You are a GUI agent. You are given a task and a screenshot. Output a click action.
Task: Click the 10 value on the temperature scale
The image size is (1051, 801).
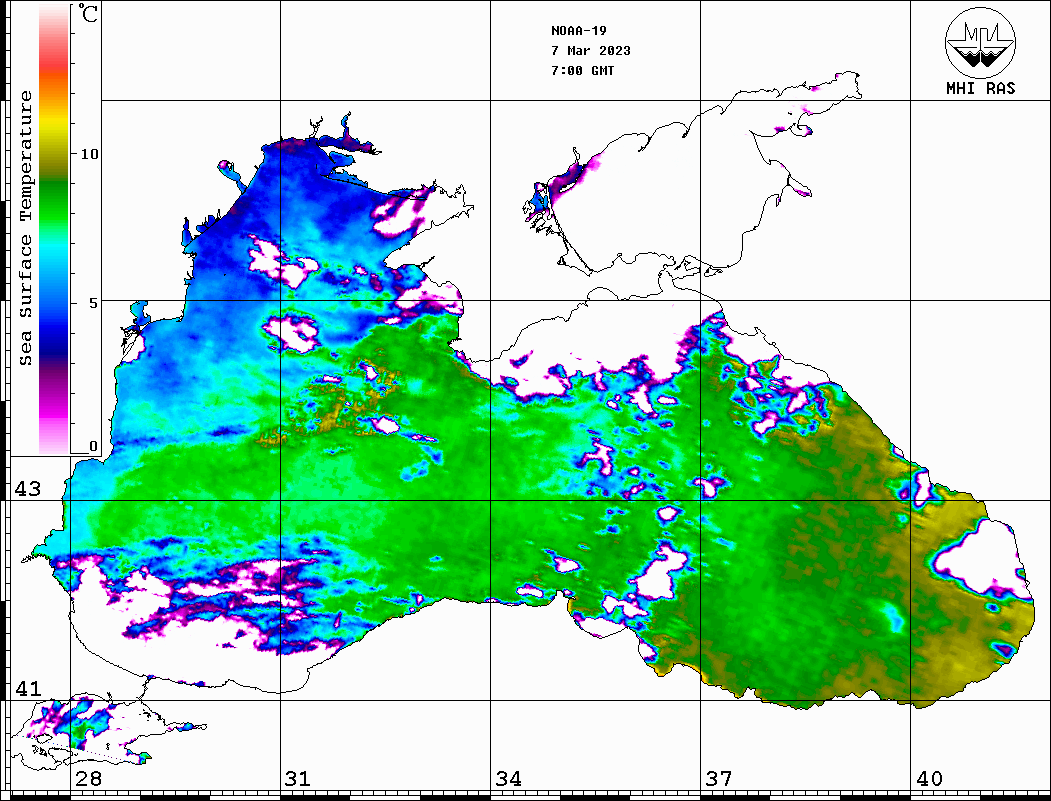(89, 154)
